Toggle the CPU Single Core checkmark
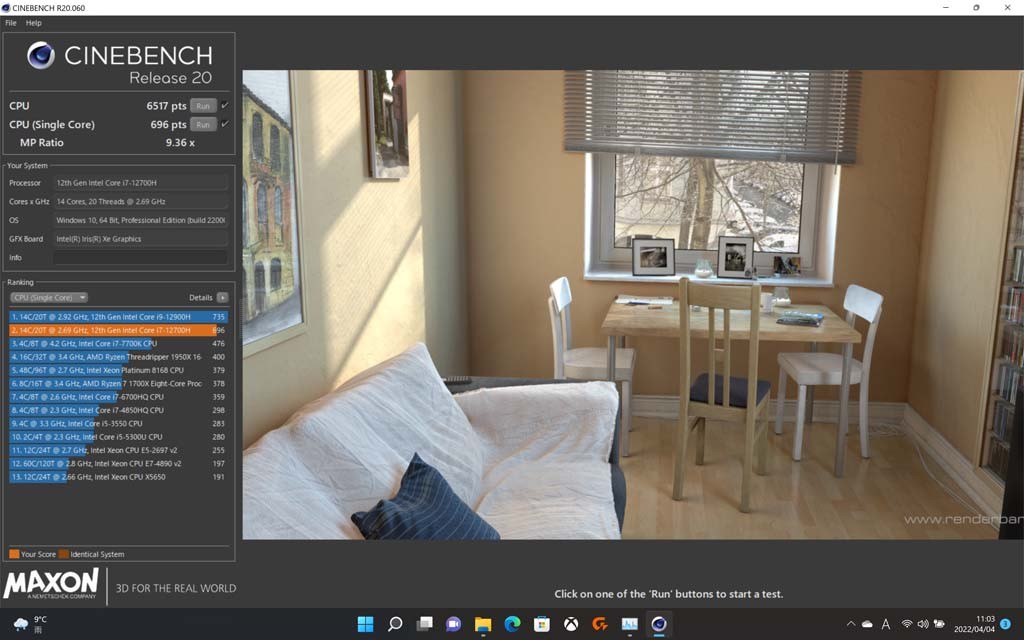The height and width of the screenshot is (640, 1024). (225, 123)
